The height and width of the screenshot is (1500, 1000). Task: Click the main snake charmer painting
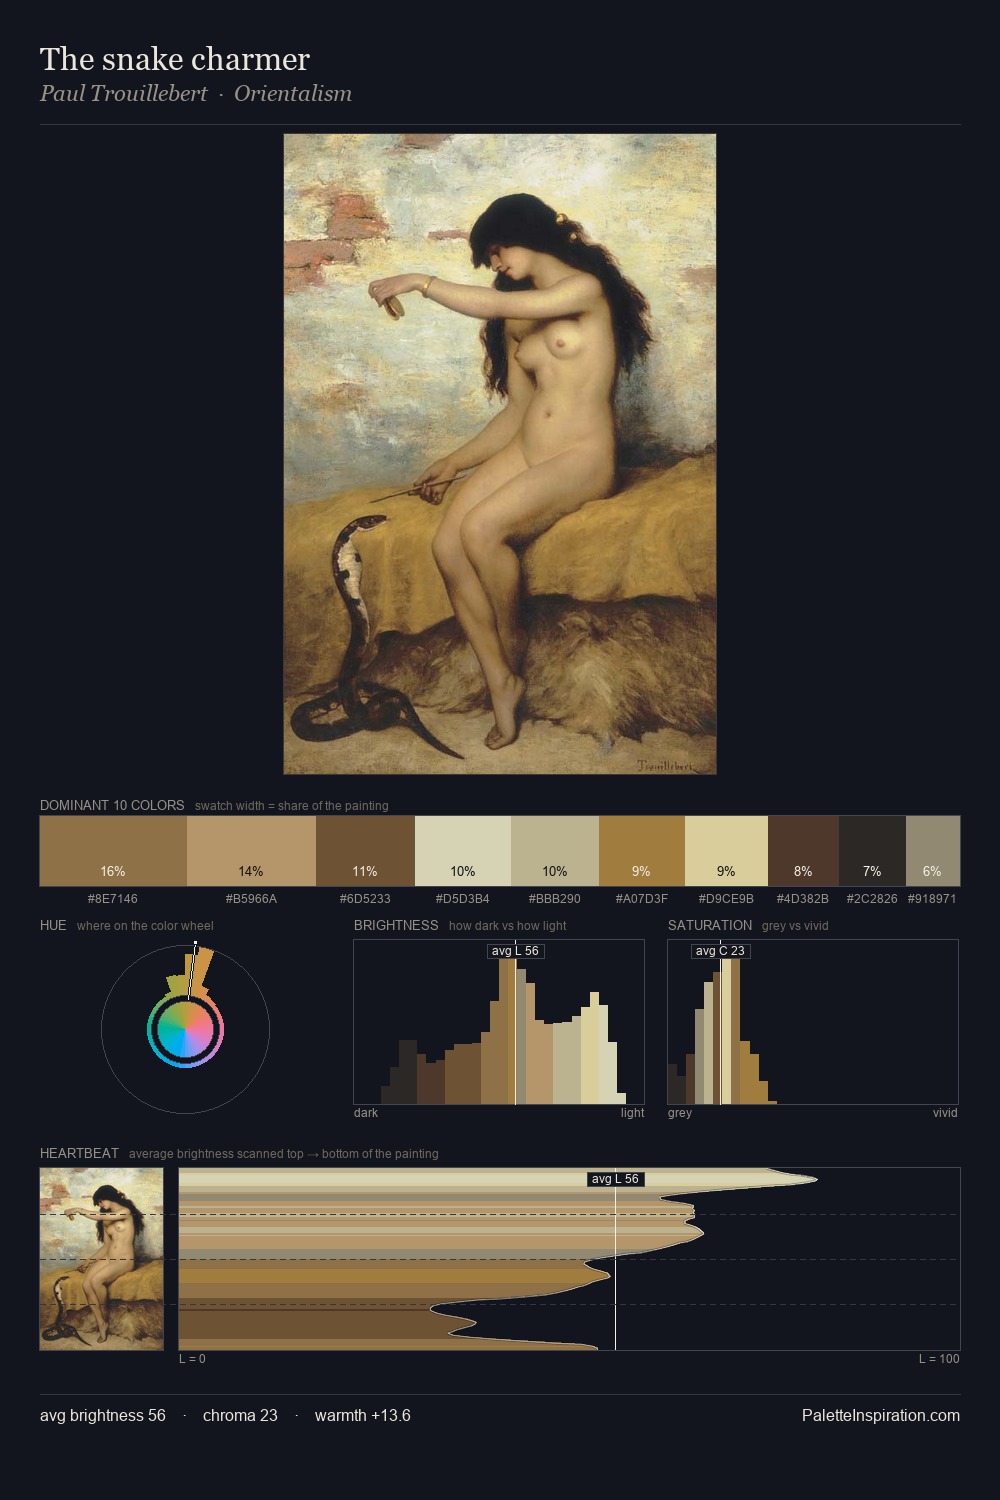(x=500, y=454)
